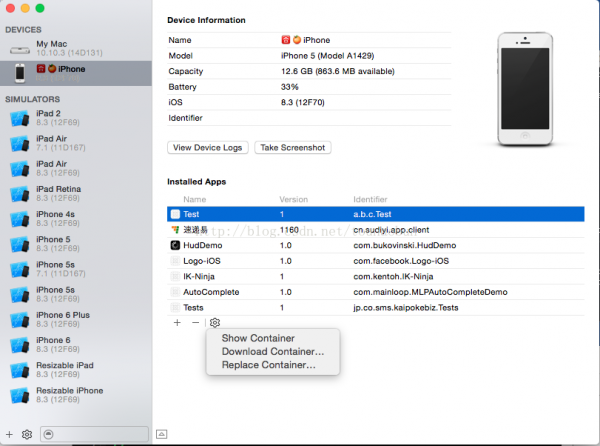The image size is (600, 446).
Task: Click the Version column header
Action: [x=293, y=199]
